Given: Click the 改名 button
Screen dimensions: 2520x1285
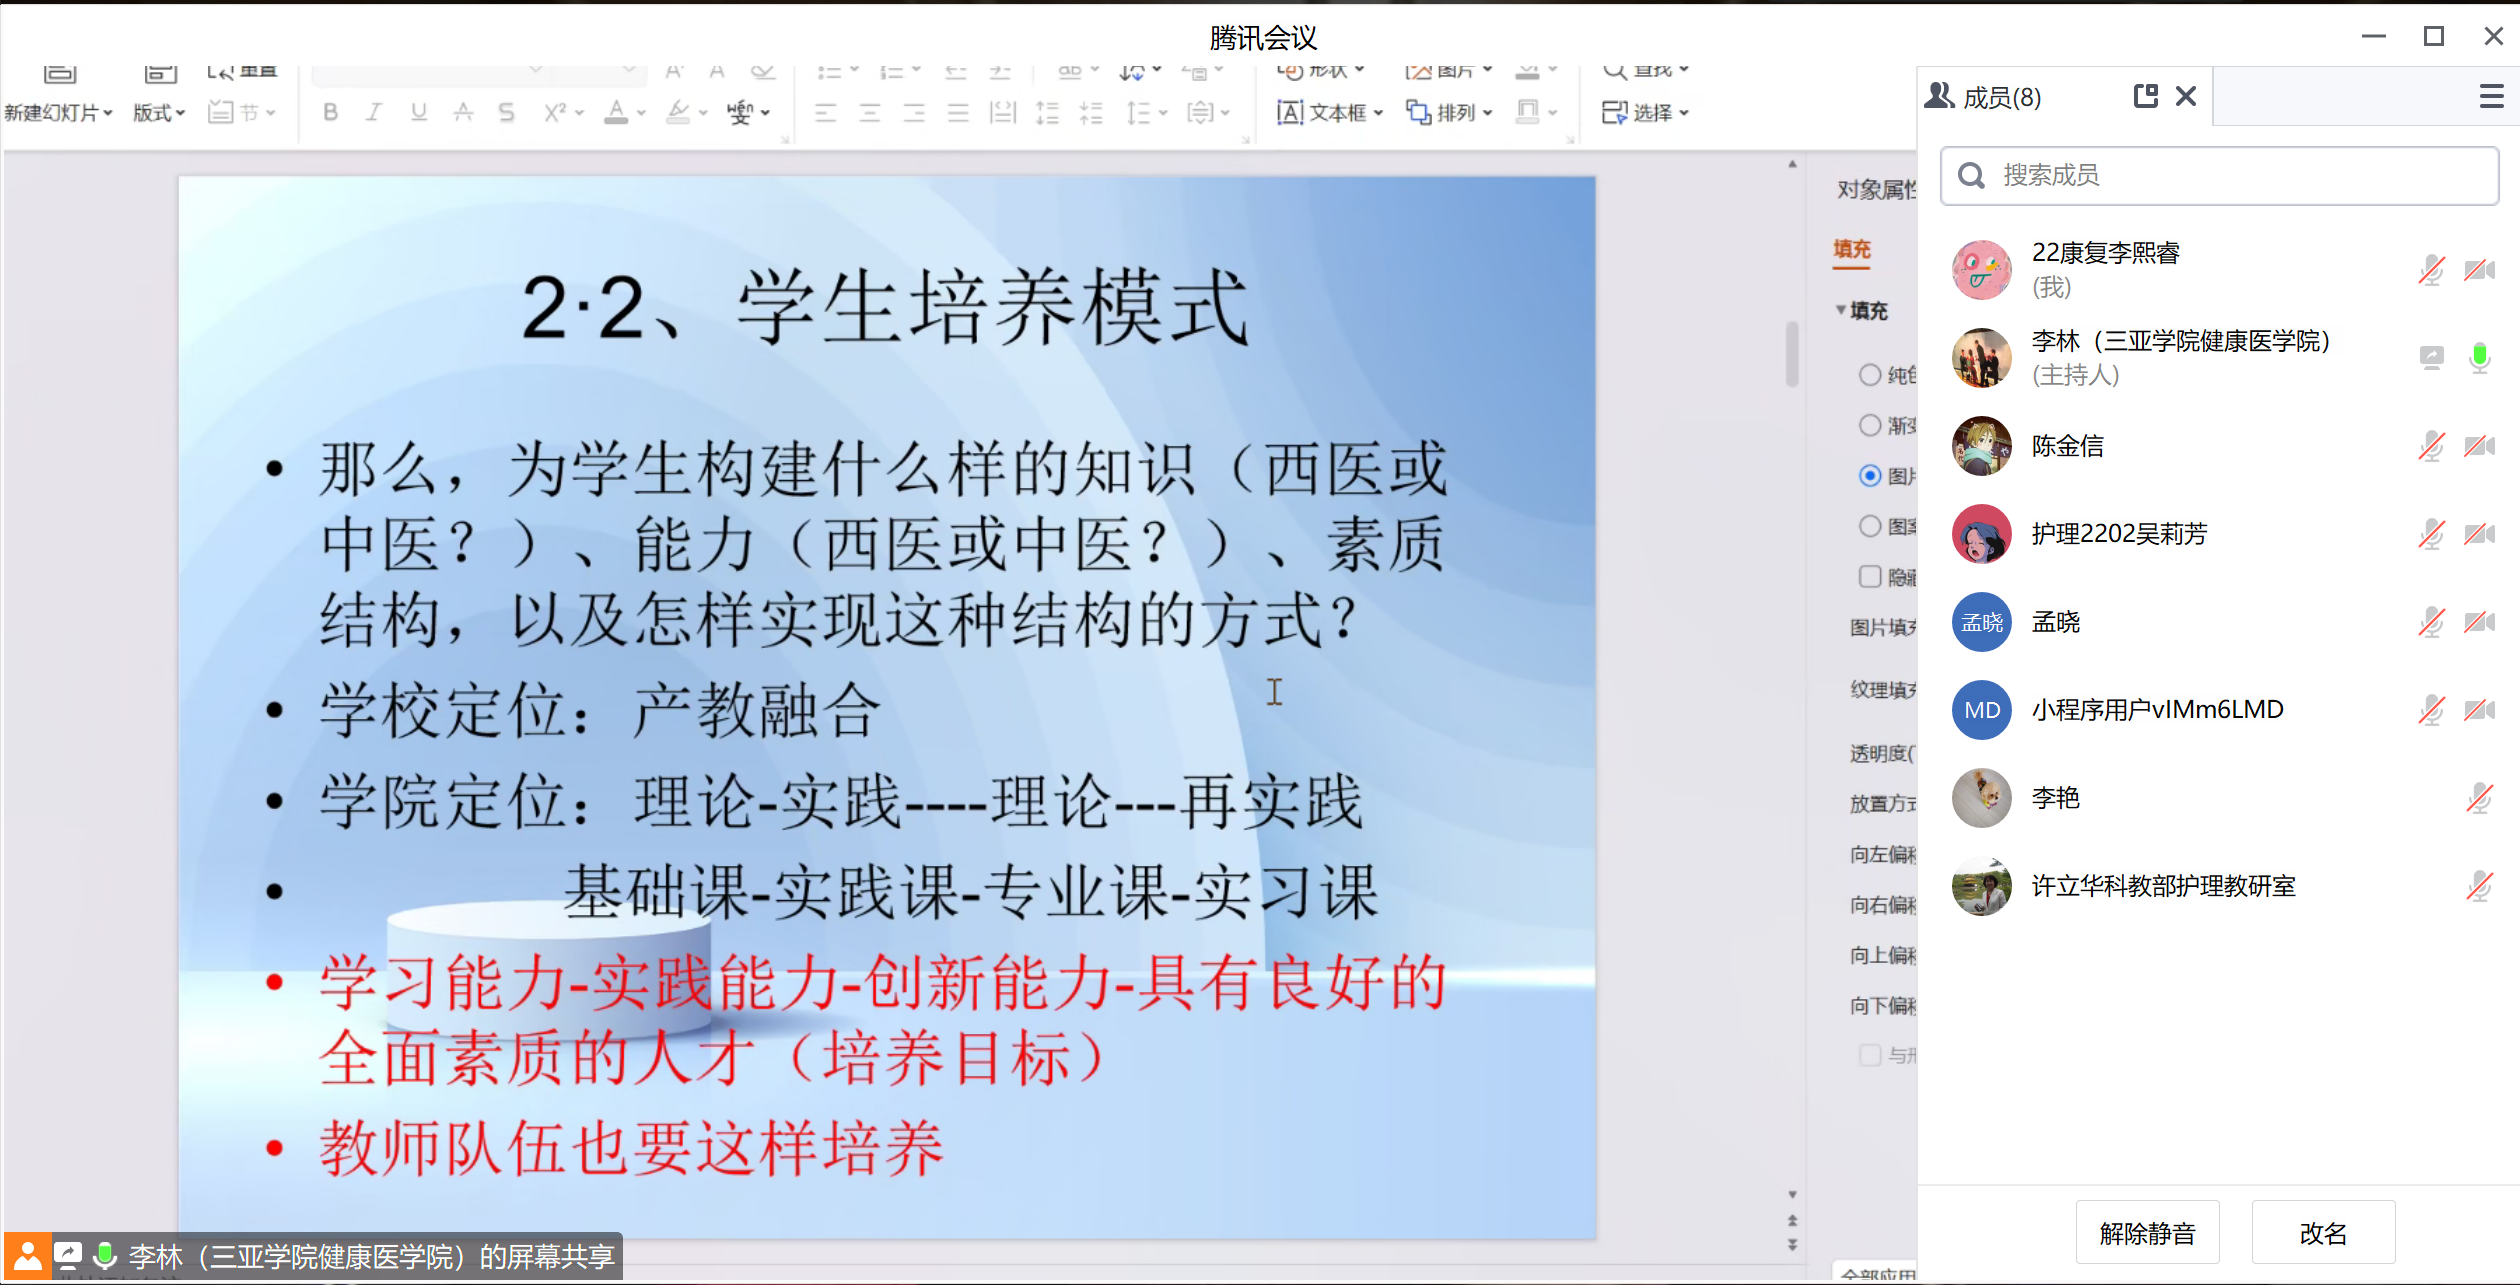Looking at the screenshot, I should pos(2323,1233).
